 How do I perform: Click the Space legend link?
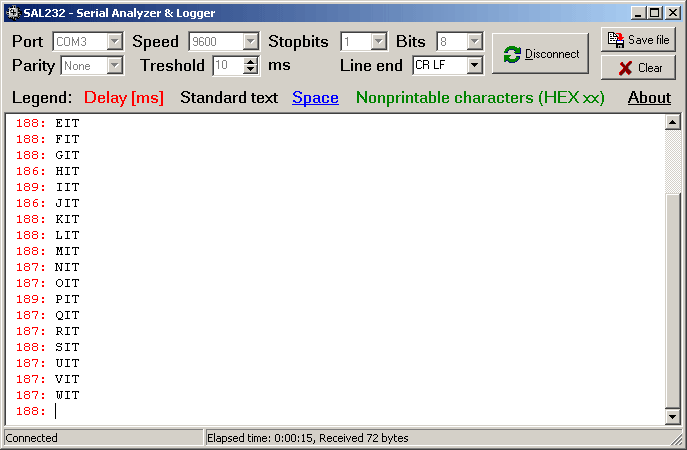click(x=315, y=98)
